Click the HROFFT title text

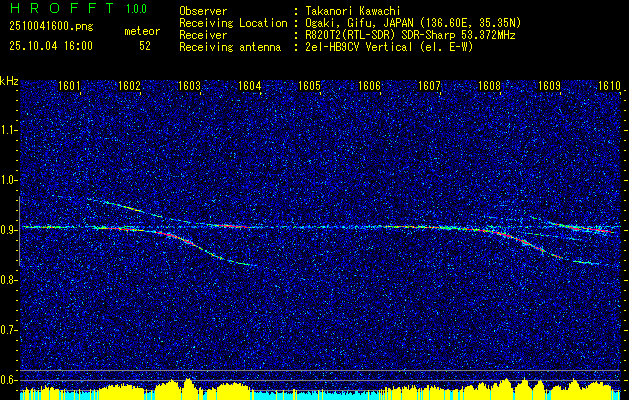point(62,9)
